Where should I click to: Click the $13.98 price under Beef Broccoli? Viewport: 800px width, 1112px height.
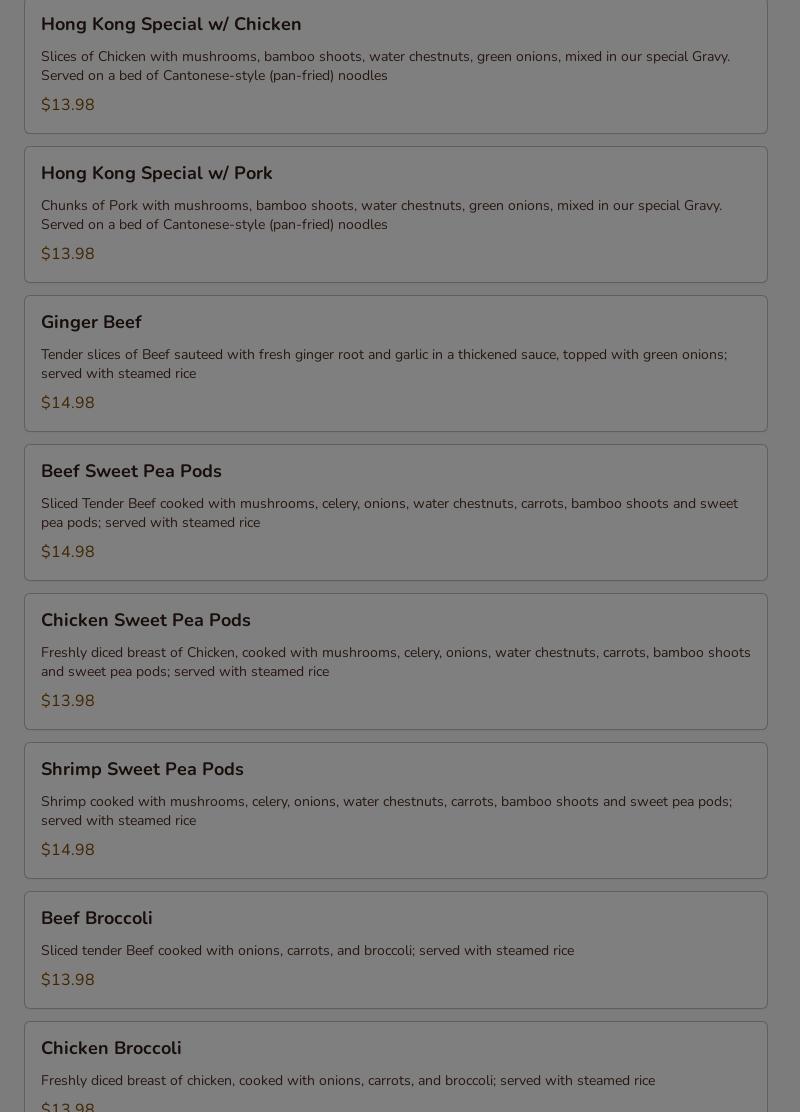[67, 980]
